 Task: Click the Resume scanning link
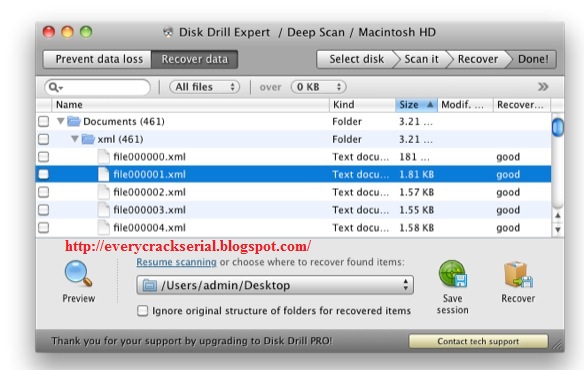tap(176, 262)
